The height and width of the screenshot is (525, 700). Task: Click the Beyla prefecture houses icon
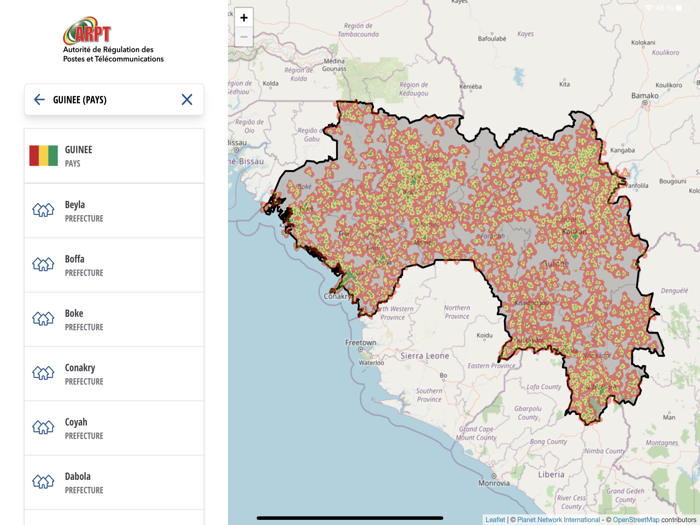point(43,211)
